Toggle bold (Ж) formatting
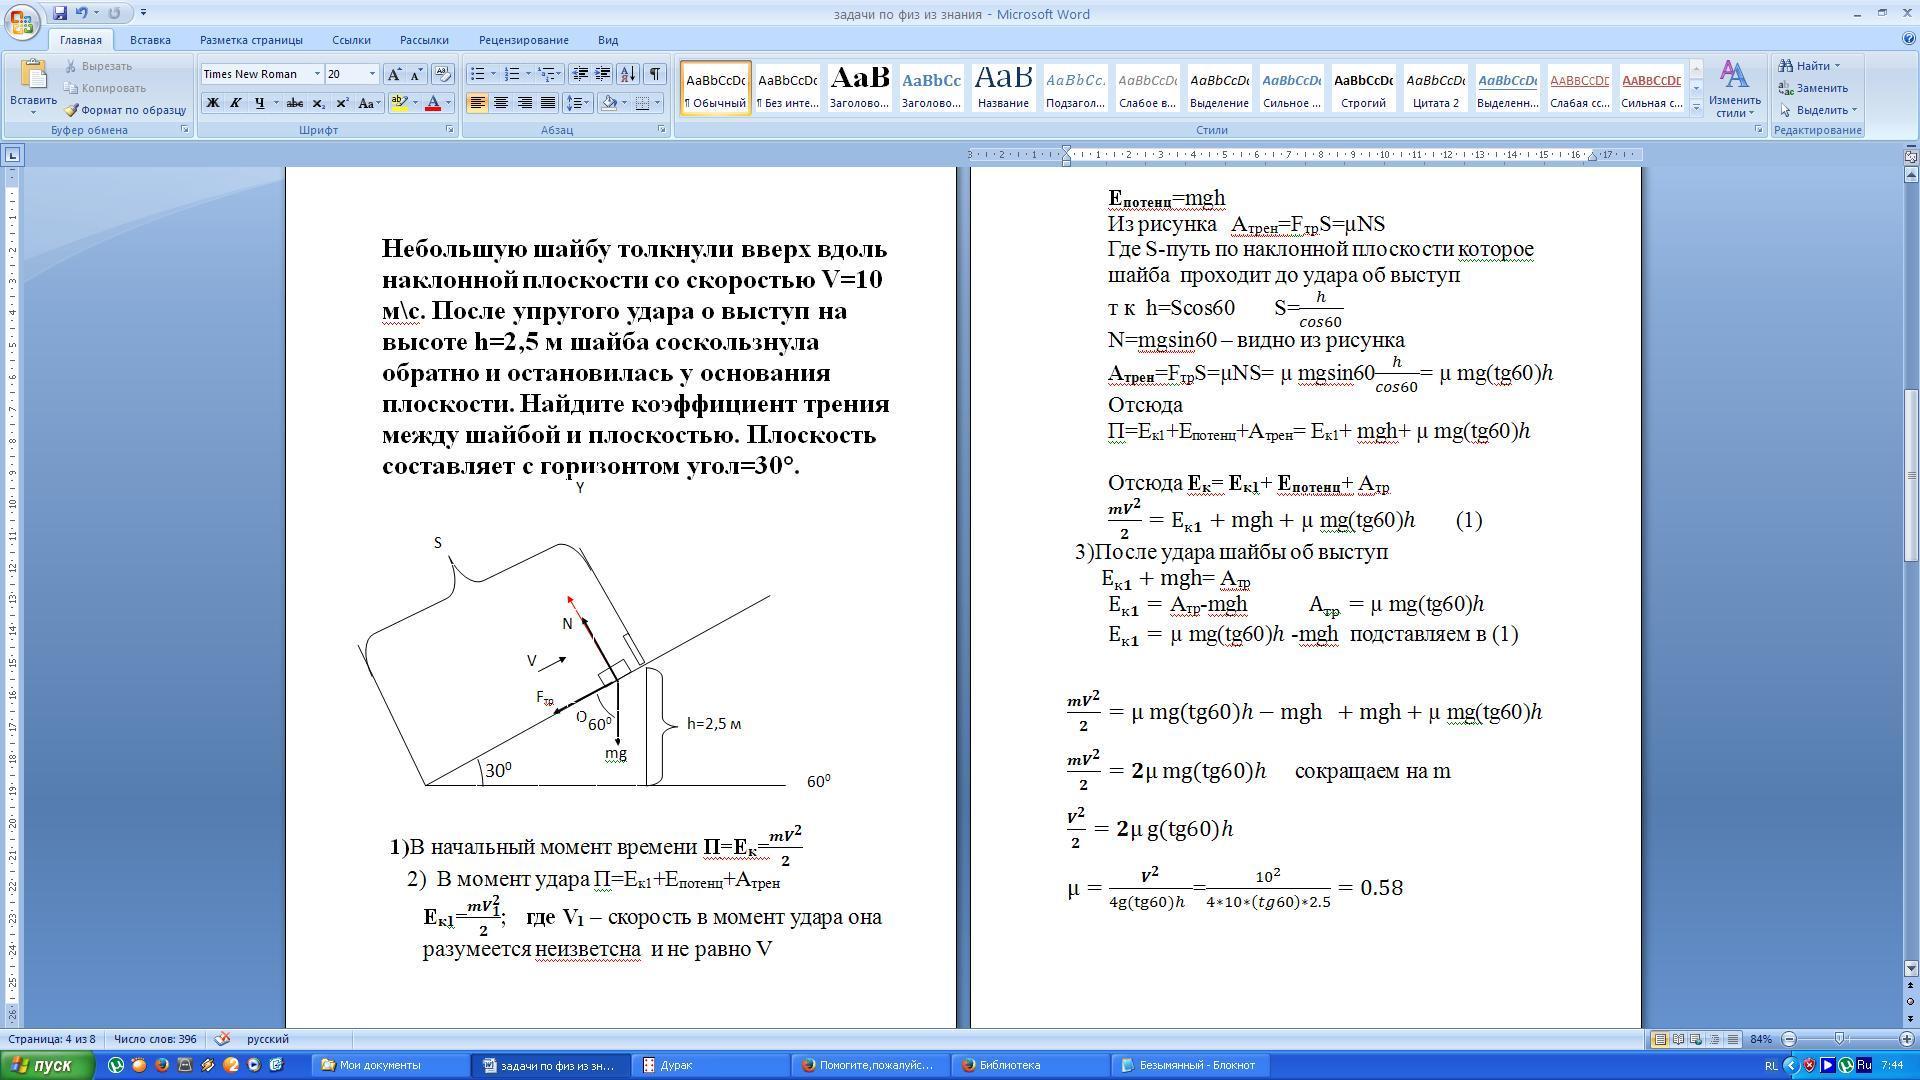Viewport: 1920px width, 1080px height. click(212, 103)
